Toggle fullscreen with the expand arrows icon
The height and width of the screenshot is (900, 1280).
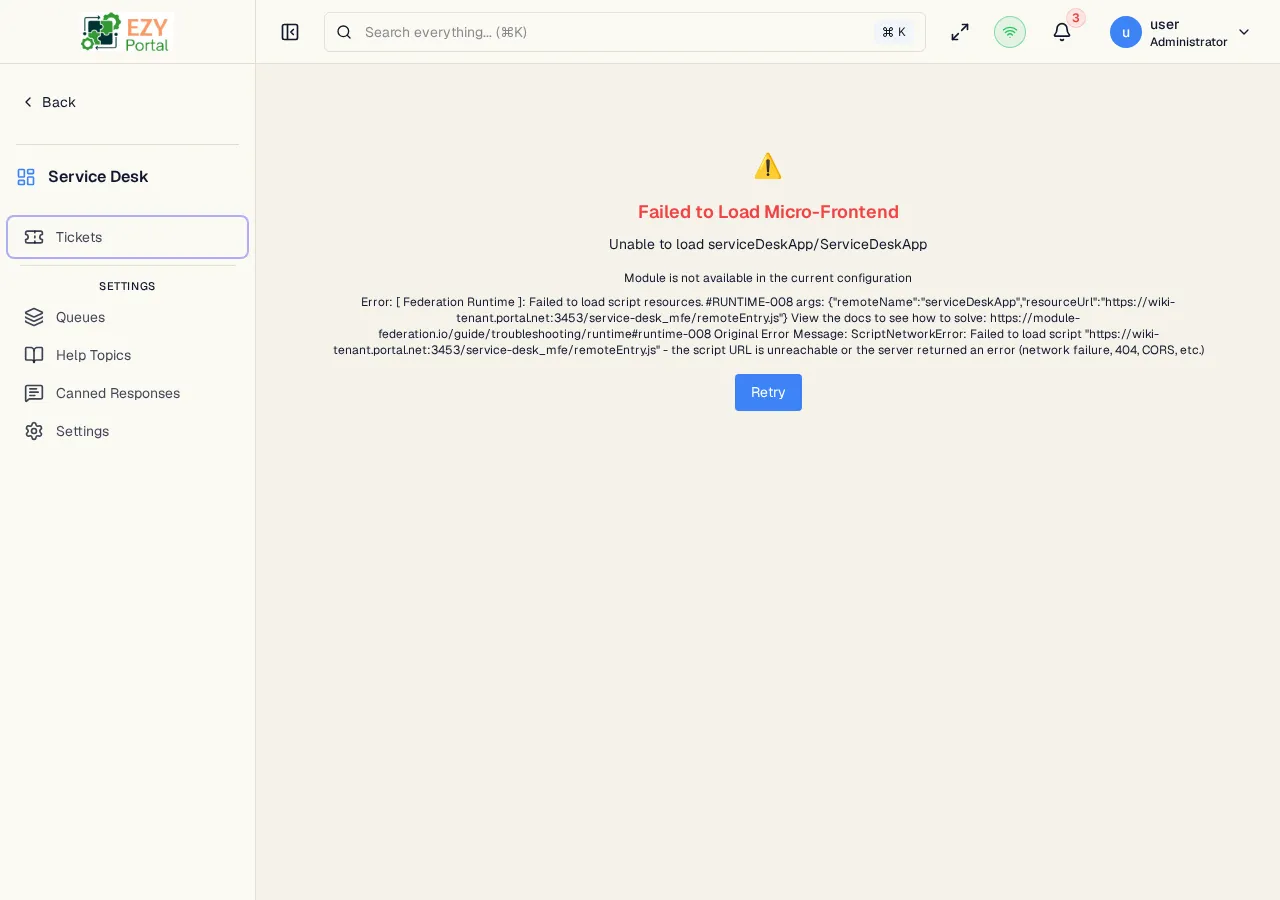click(x=960, y=32)
